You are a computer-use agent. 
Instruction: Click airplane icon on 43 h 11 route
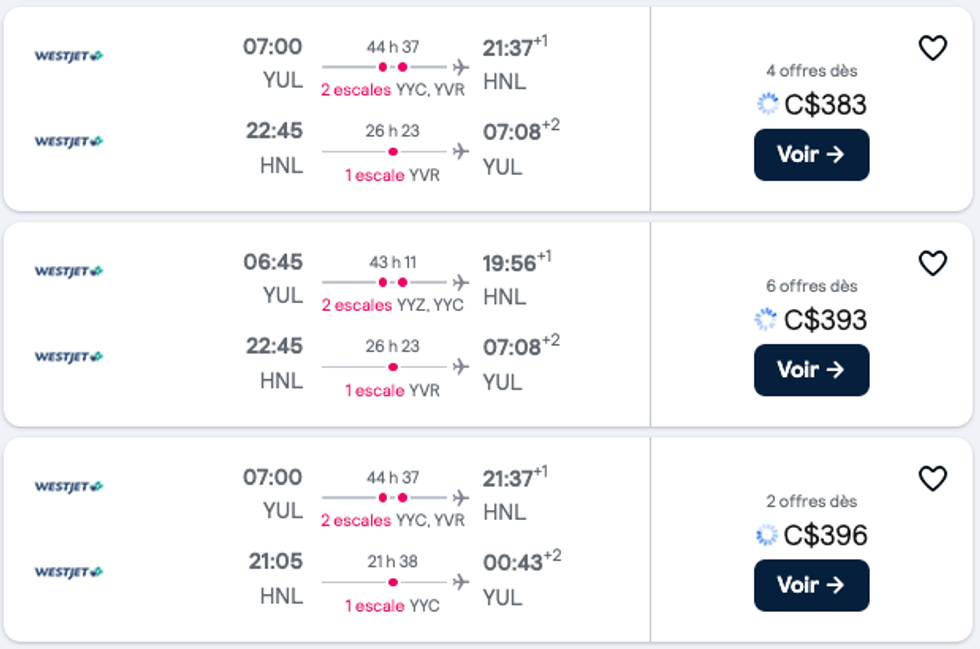tap(460, 283)
